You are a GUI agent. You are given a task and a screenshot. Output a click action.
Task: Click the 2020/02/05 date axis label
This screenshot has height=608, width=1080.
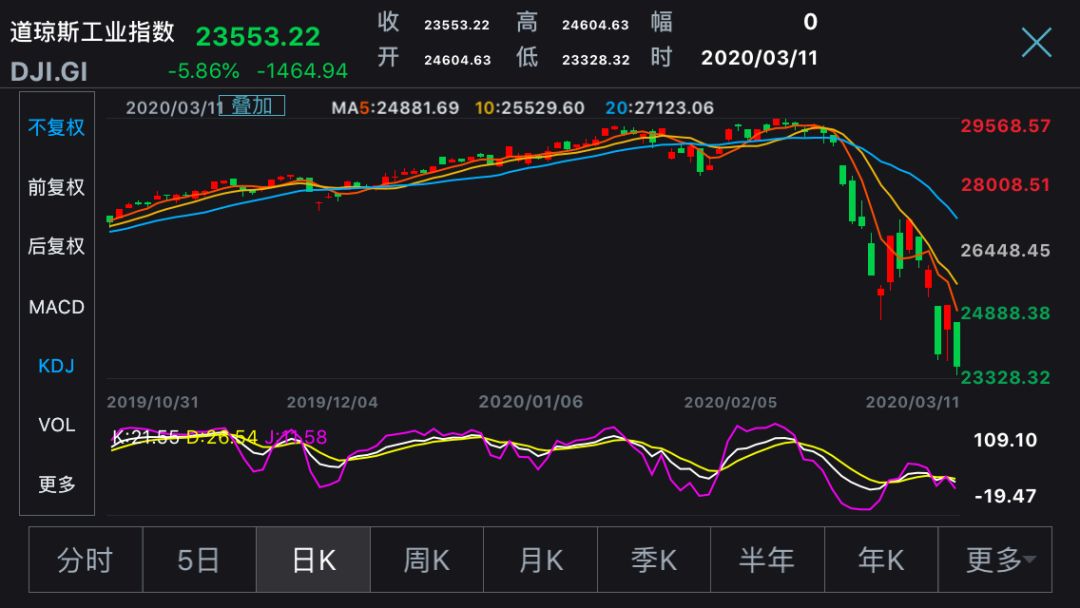coord(730,402)
